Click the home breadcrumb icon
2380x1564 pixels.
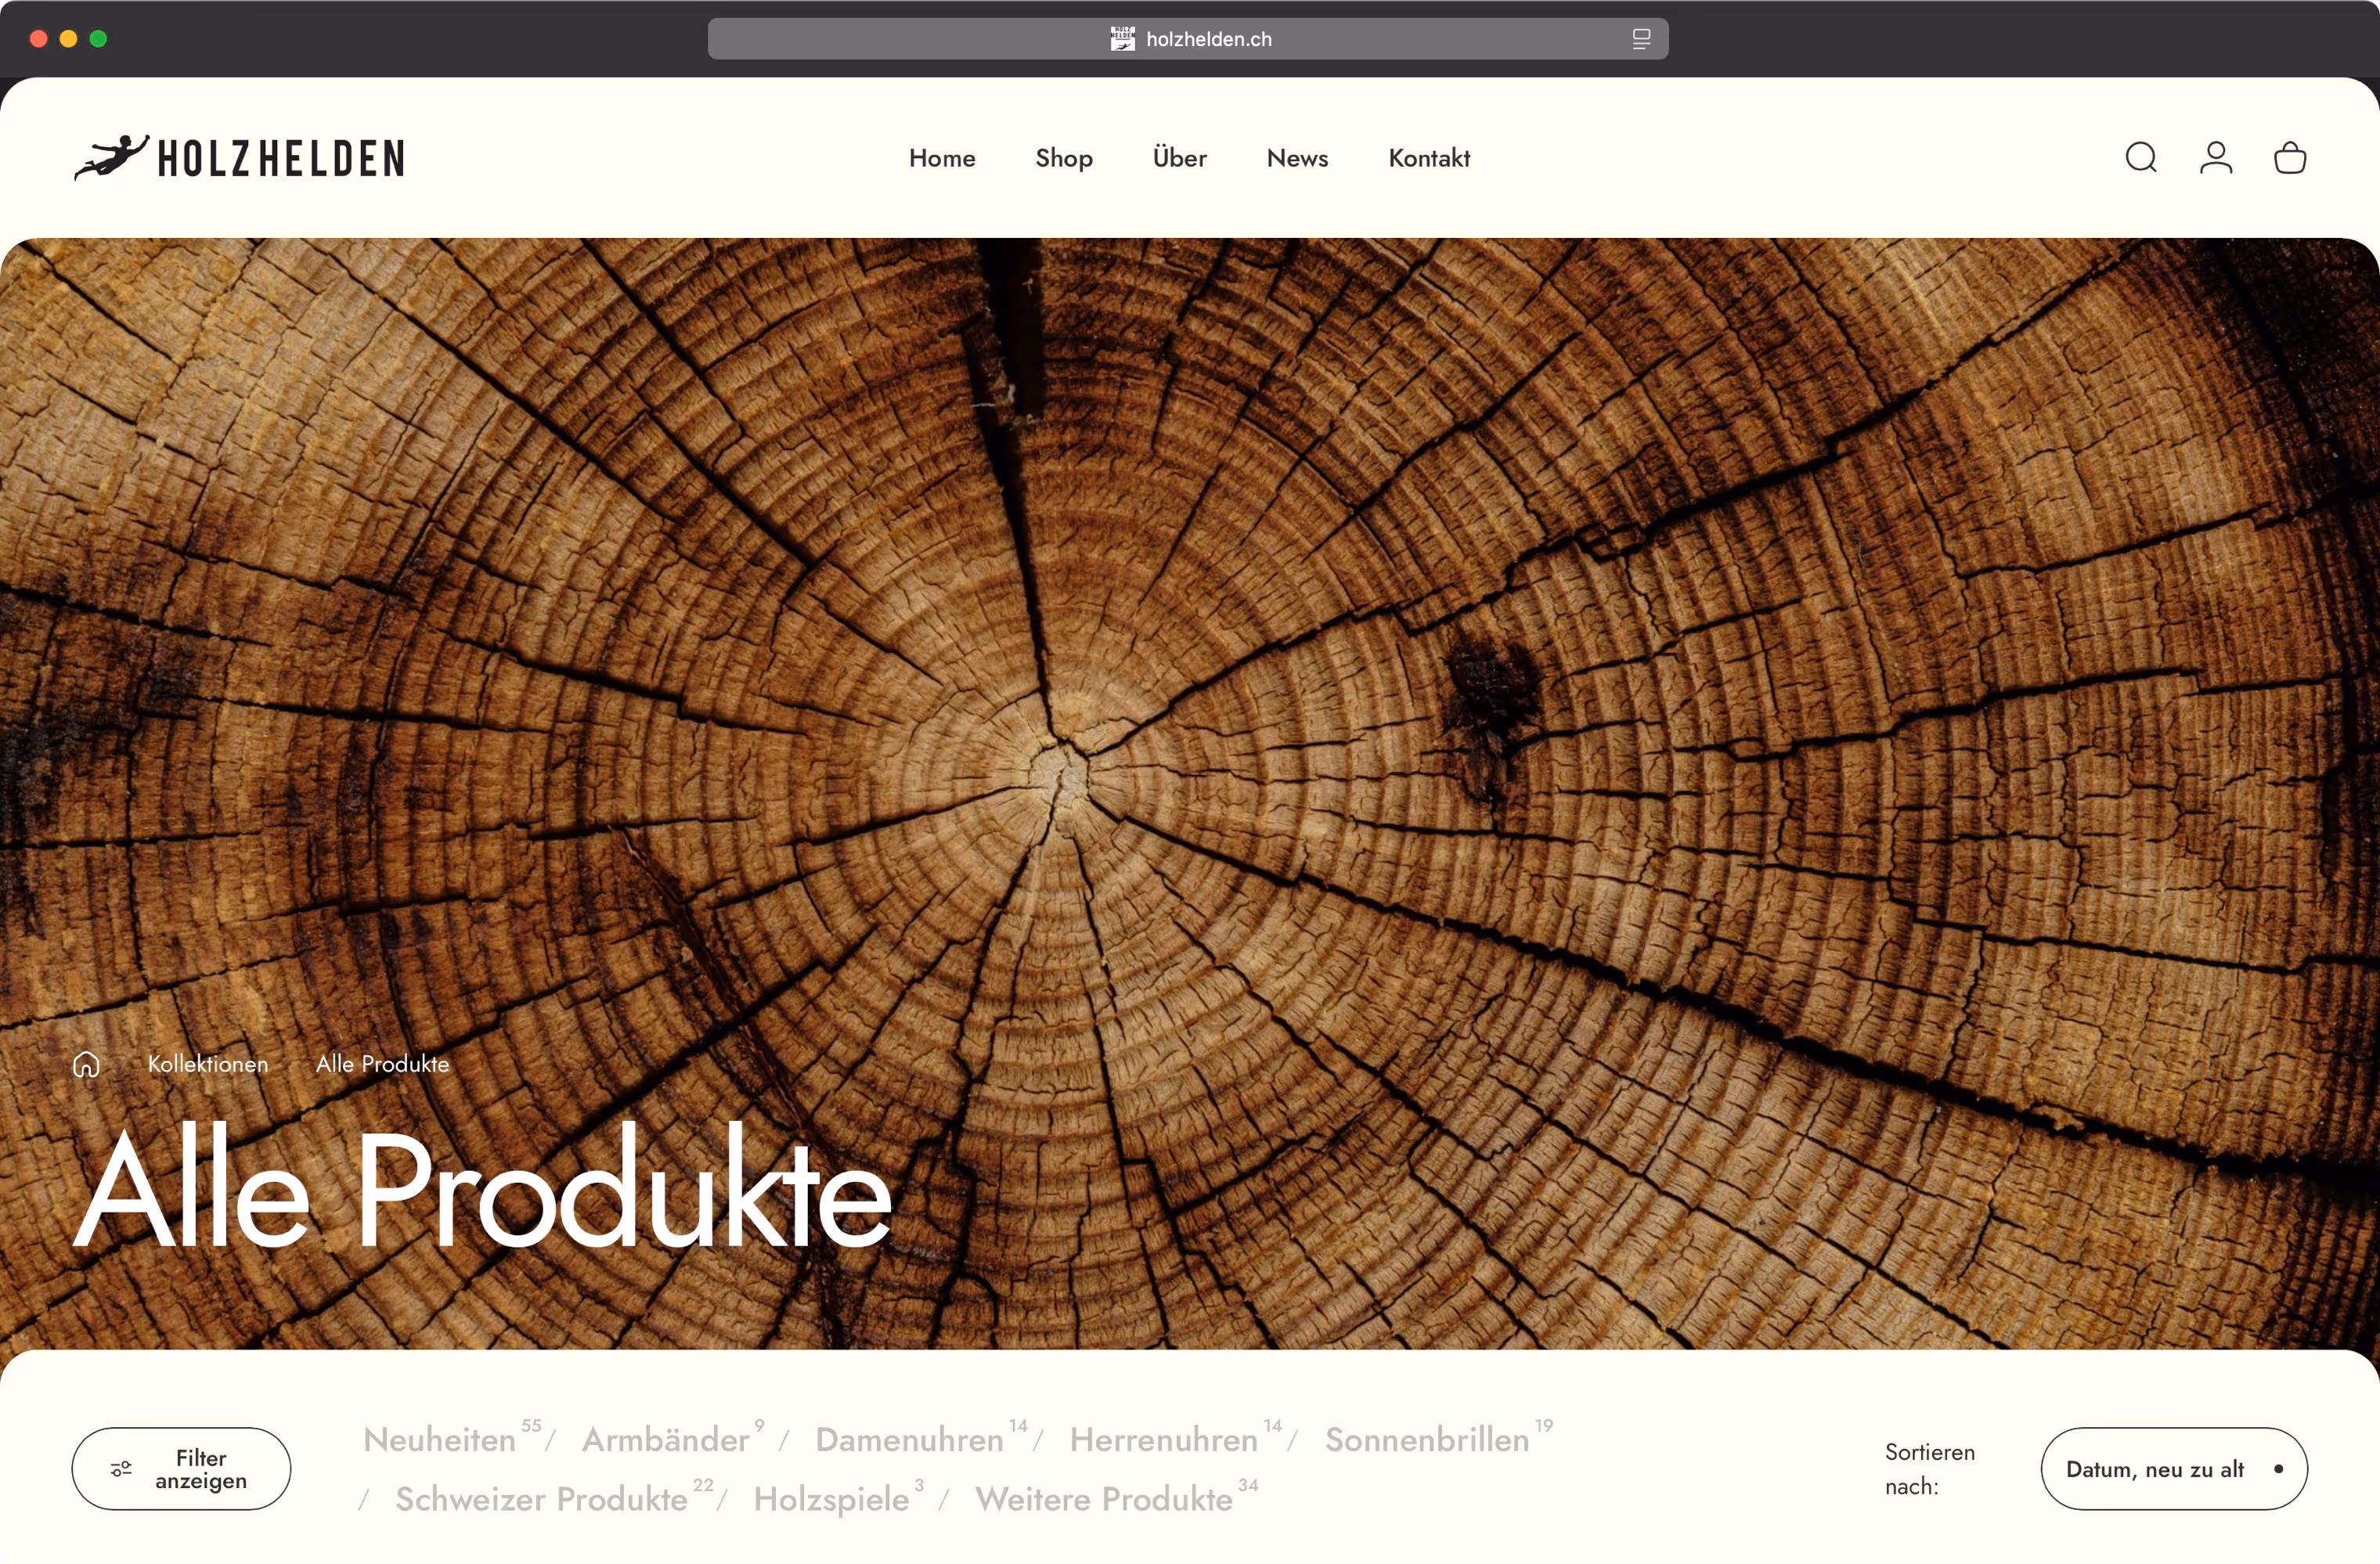point(86,1064)
